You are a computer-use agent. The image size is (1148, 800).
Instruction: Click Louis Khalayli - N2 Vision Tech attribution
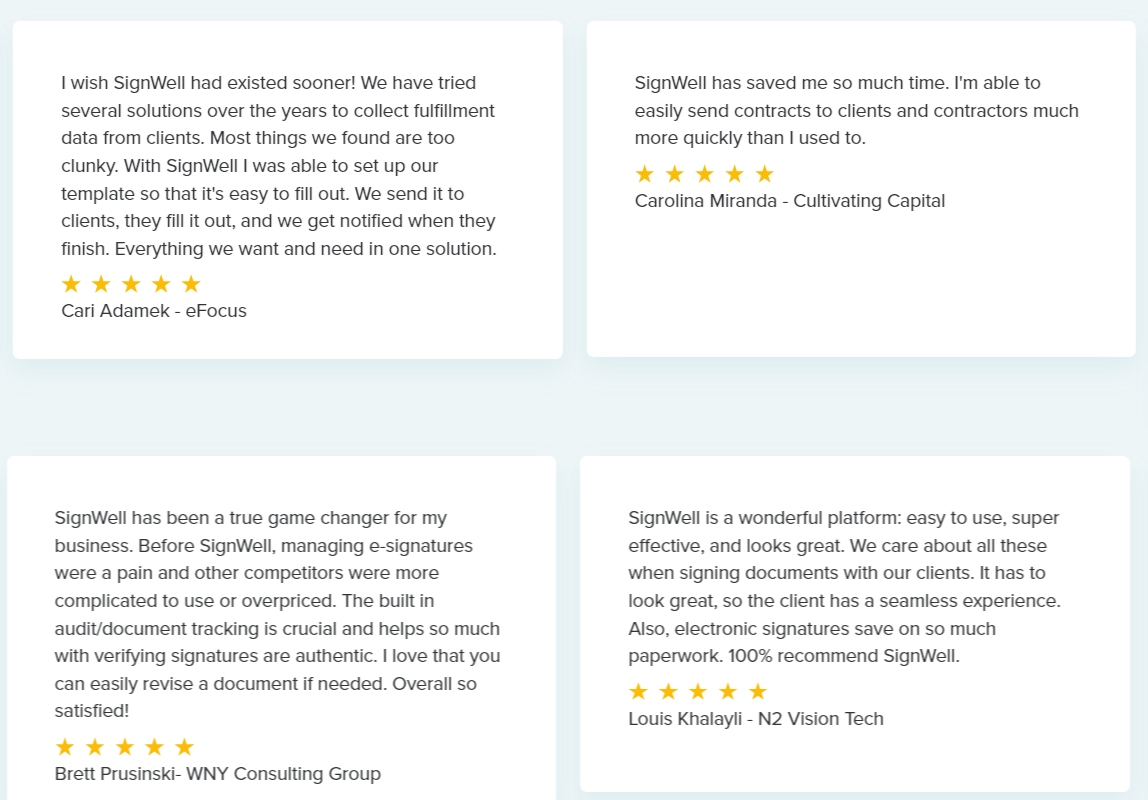coord(756,719)
